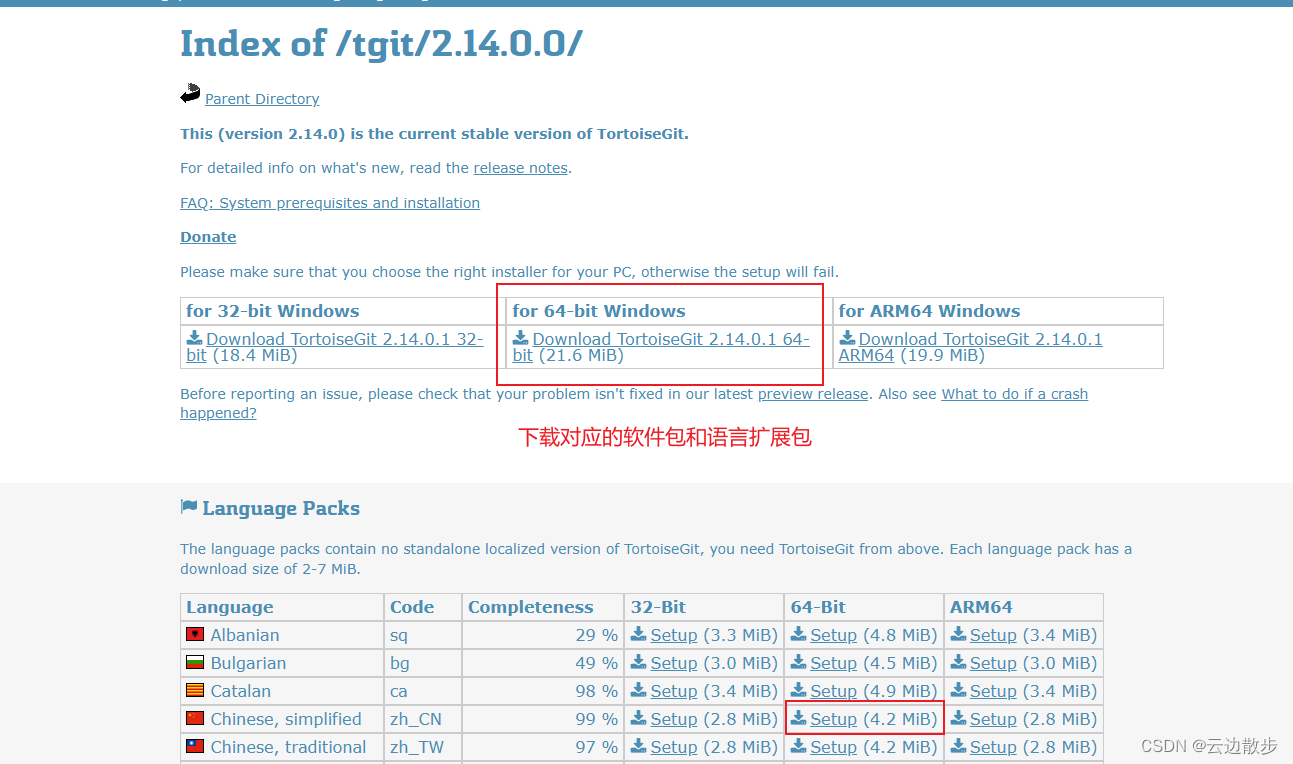Open the Chinese traditional ARM64 Setup link
Screen dimensions: 1293x764
993,747
